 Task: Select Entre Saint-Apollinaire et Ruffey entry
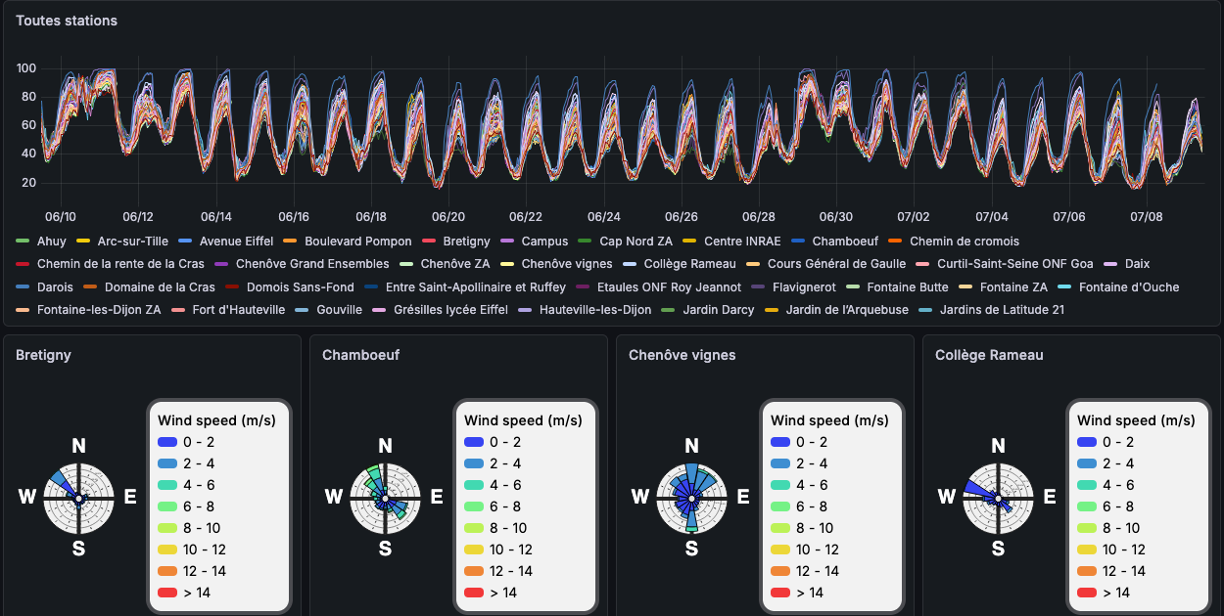pyautogui.click(x=475, y=287)
